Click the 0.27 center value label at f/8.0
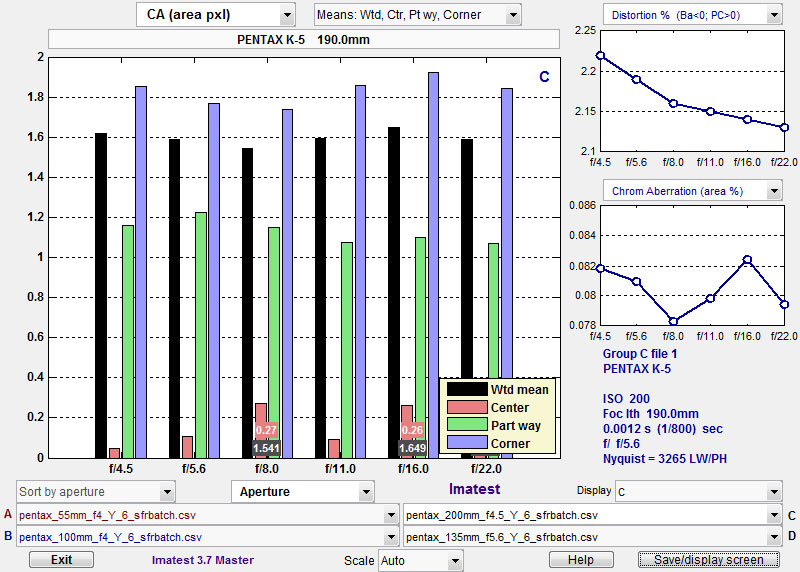This screenshot has height=572, width=800. (x=266, y=430)
